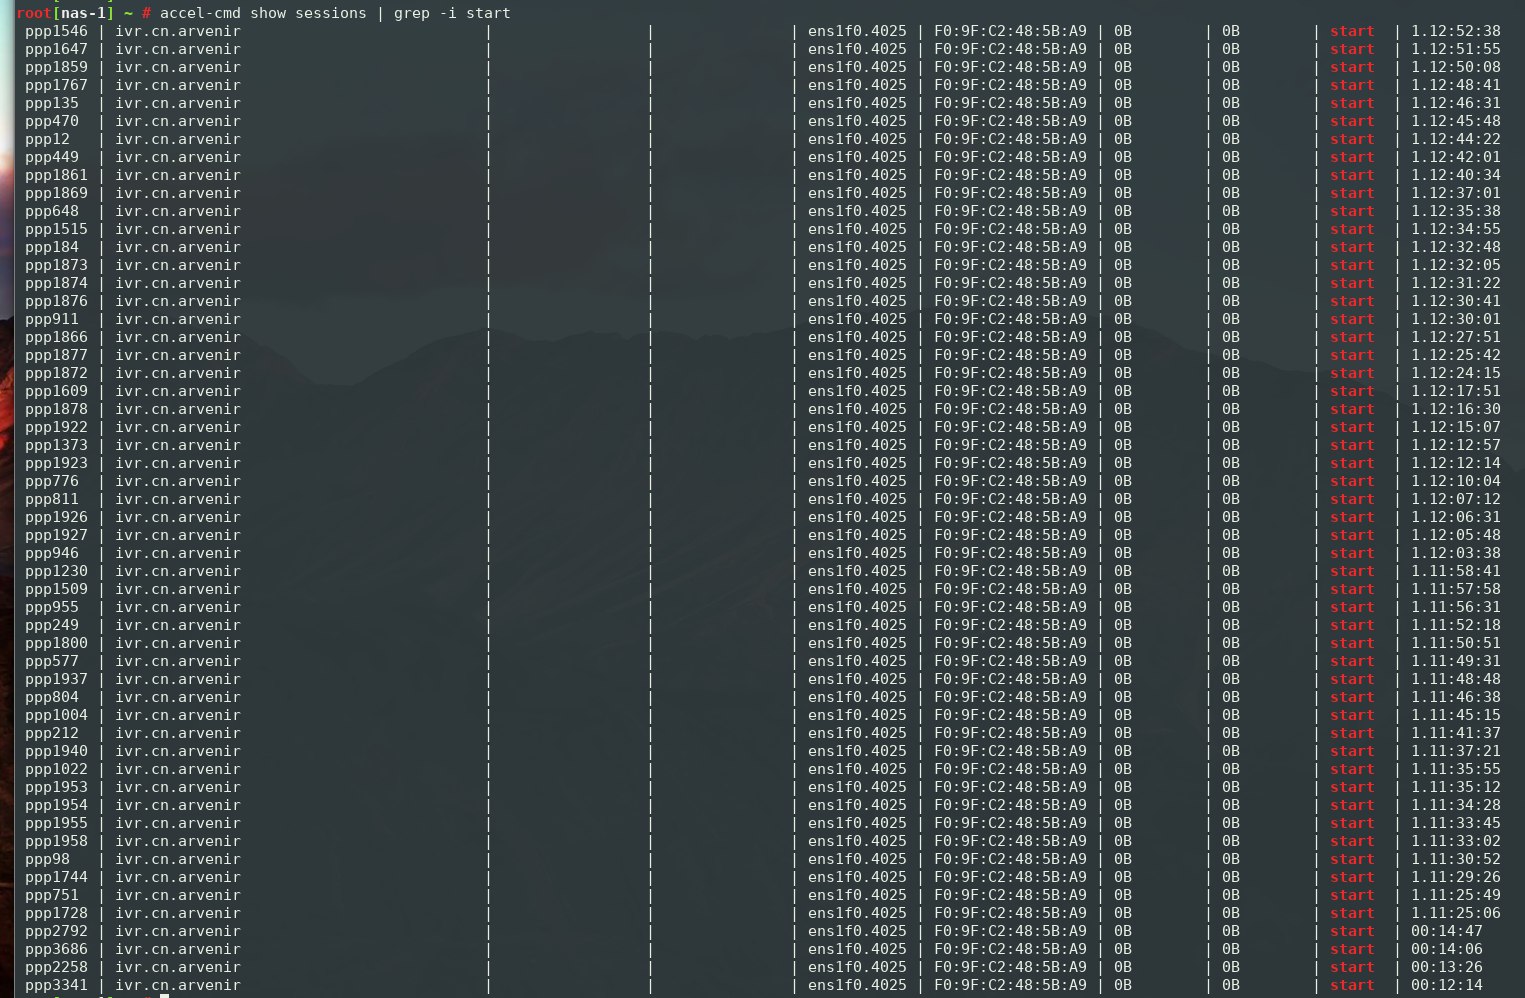Click interface name ppp1873
Screen dimensions: 1525x998
click(57, 265)
